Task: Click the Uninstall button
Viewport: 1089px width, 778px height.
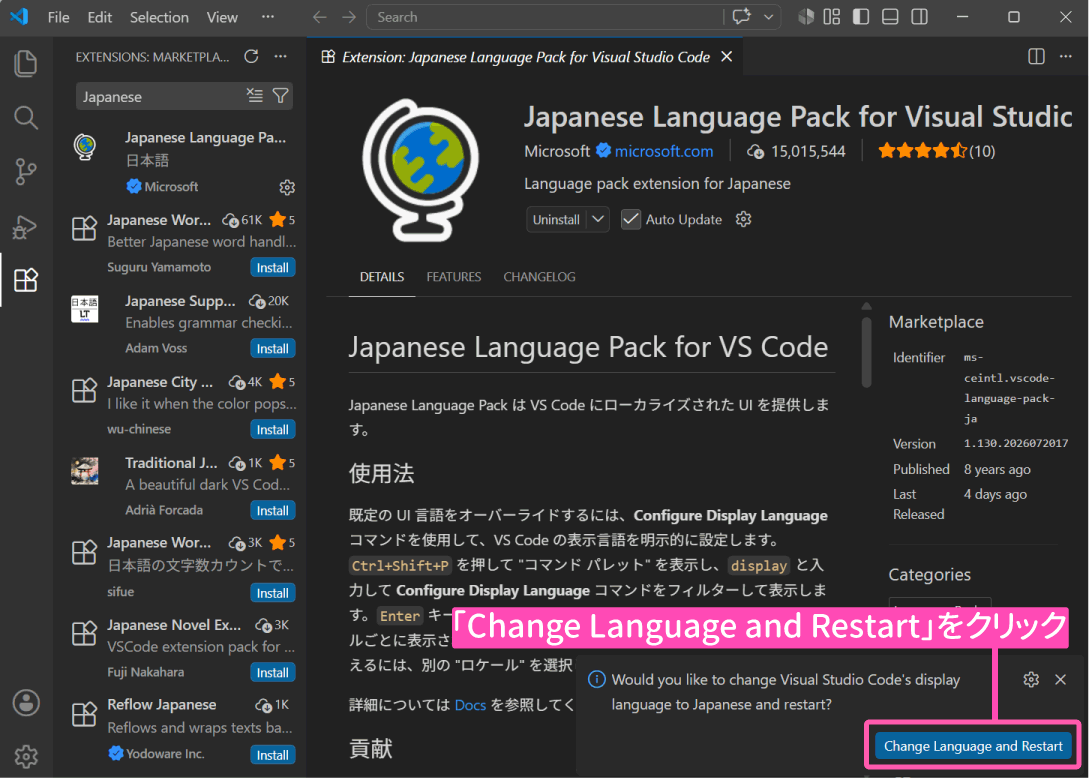Action: coord(556,220)
